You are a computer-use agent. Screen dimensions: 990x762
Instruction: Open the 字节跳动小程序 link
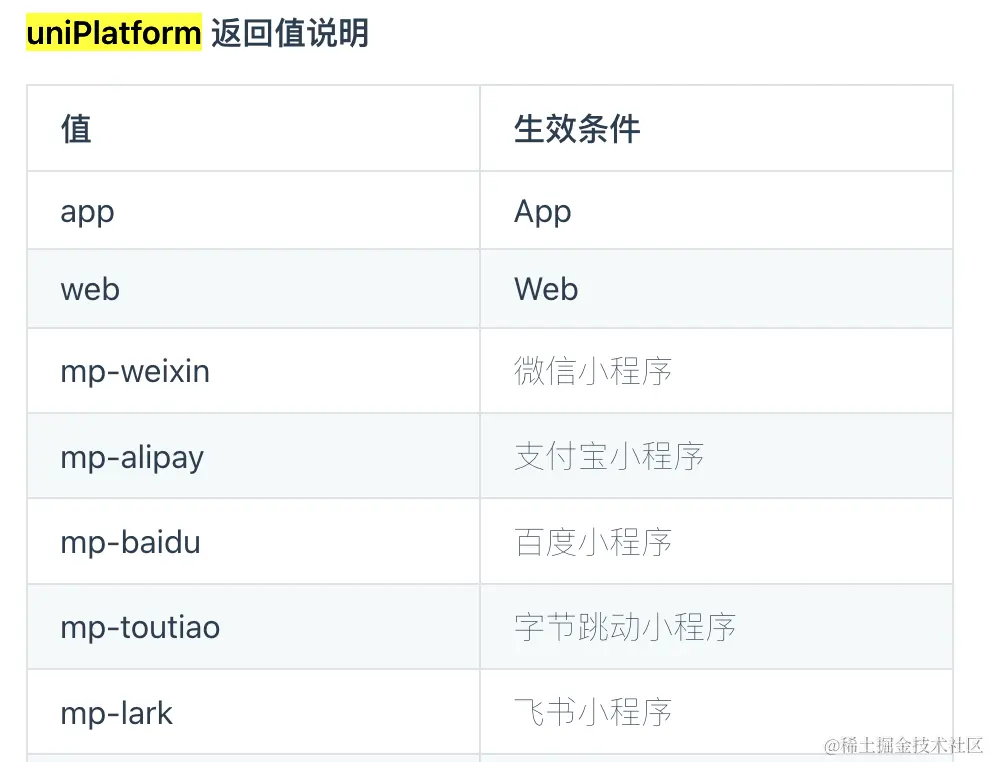pos(625,627)
